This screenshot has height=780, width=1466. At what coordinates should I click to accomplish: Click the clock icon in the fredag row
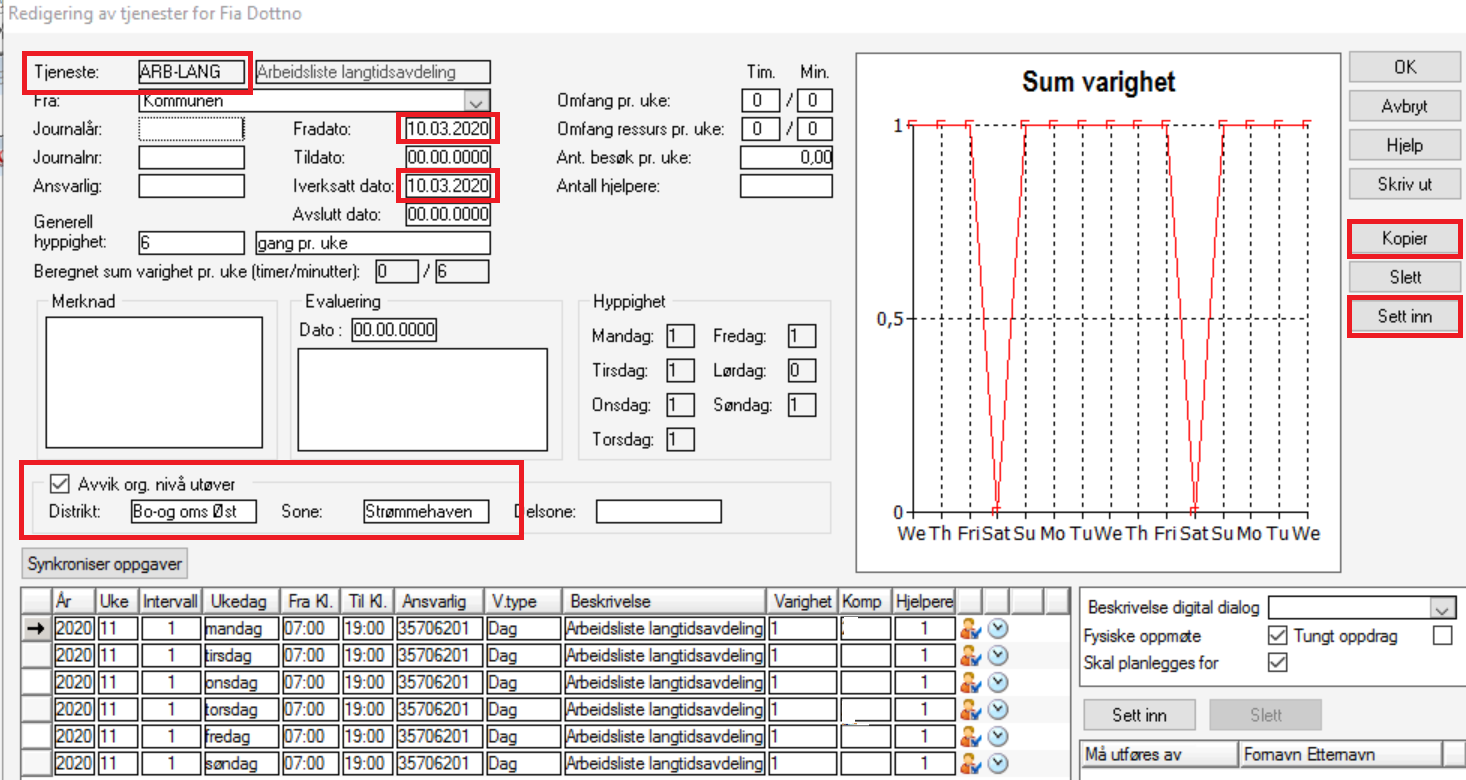point(997,736)
